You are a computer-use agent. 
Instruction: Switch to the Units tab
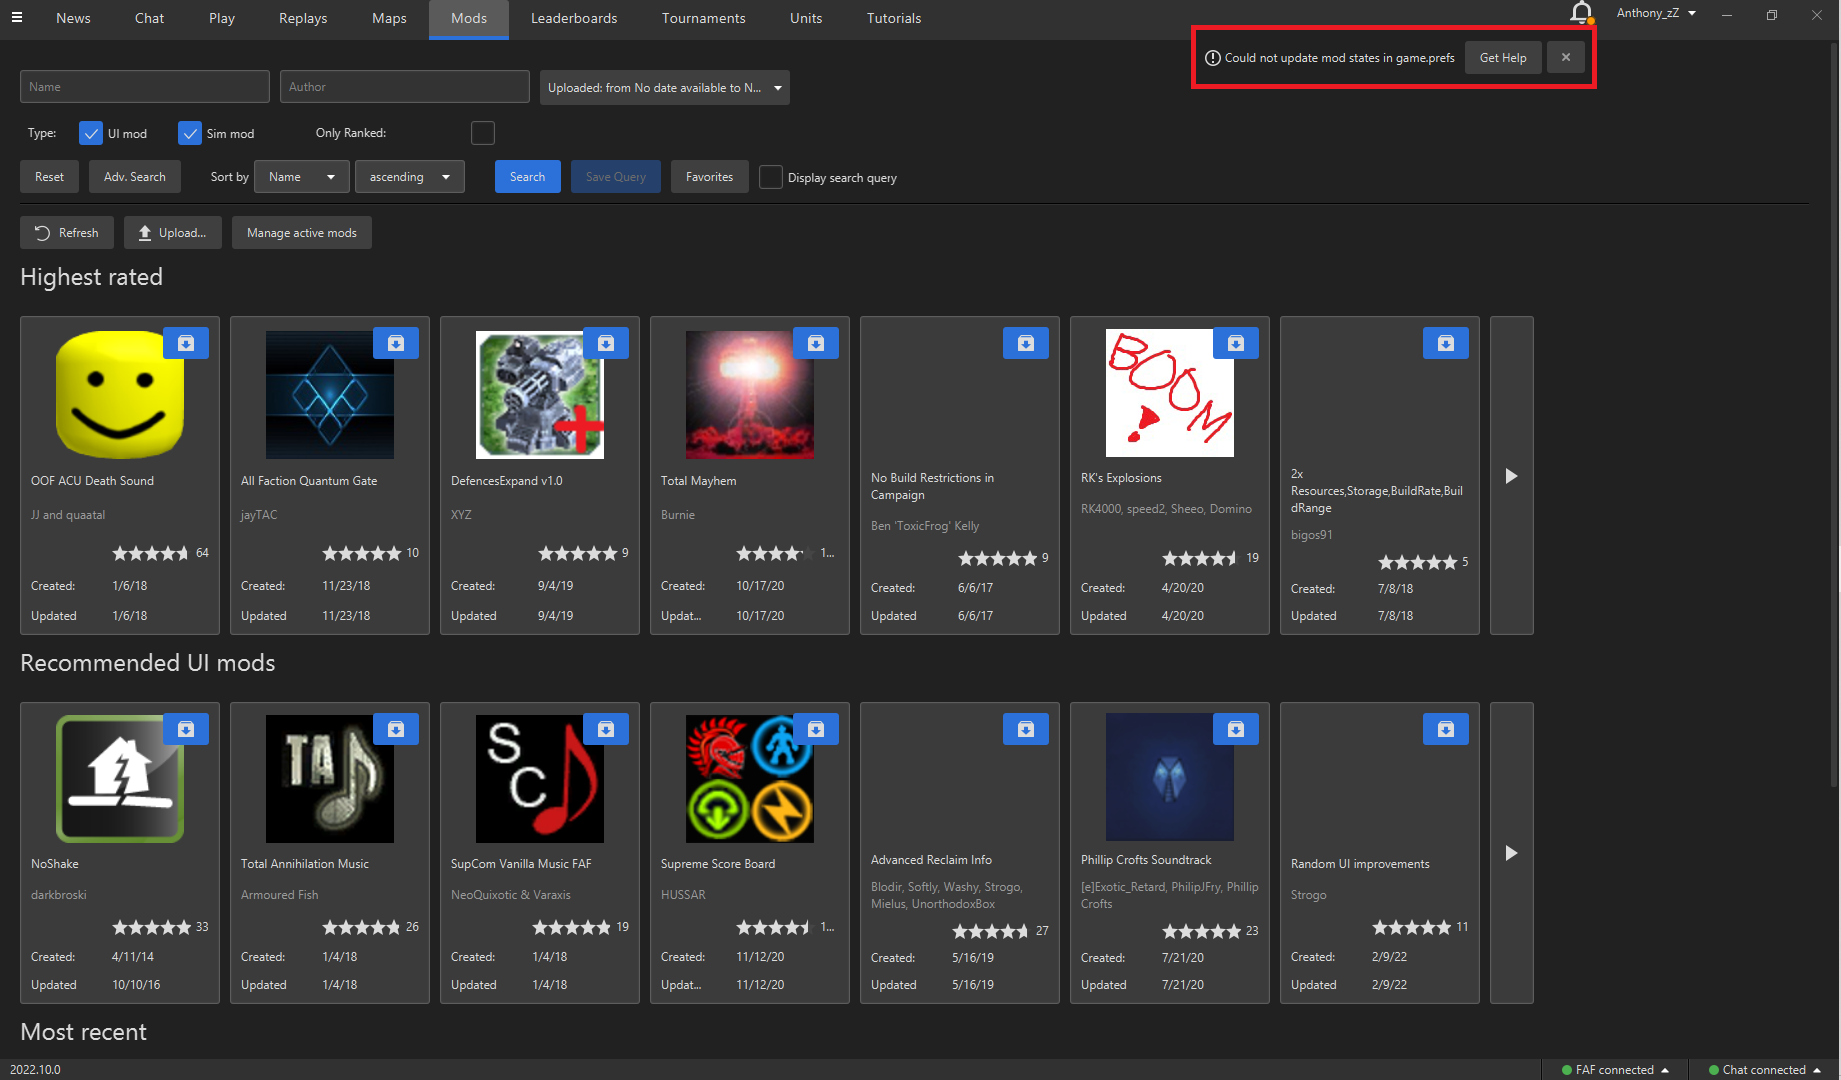click(806, 18)
